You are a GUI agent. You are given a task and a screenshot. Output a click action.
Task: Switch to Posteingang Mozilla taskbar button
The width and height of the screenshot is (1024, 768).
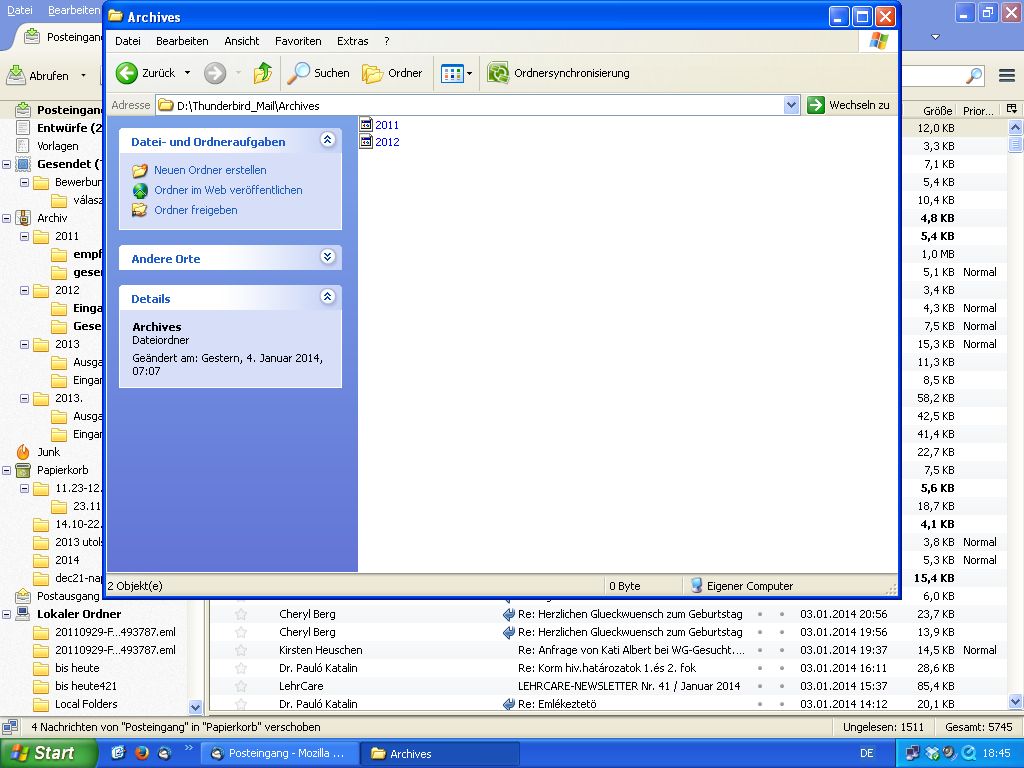pyautogui.click(x=278, y=753)
